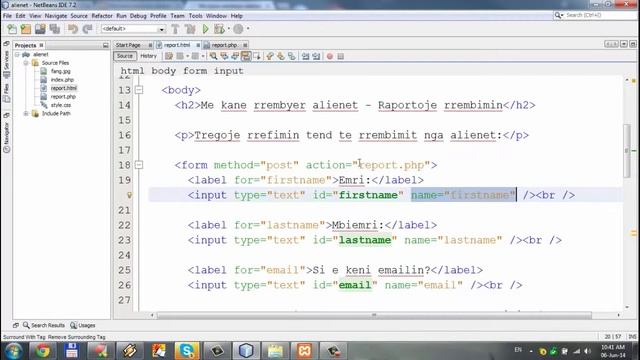This screenshot has height=360, width=640.
Task: Open the Usages panel
Action: [x=82, y=325]
